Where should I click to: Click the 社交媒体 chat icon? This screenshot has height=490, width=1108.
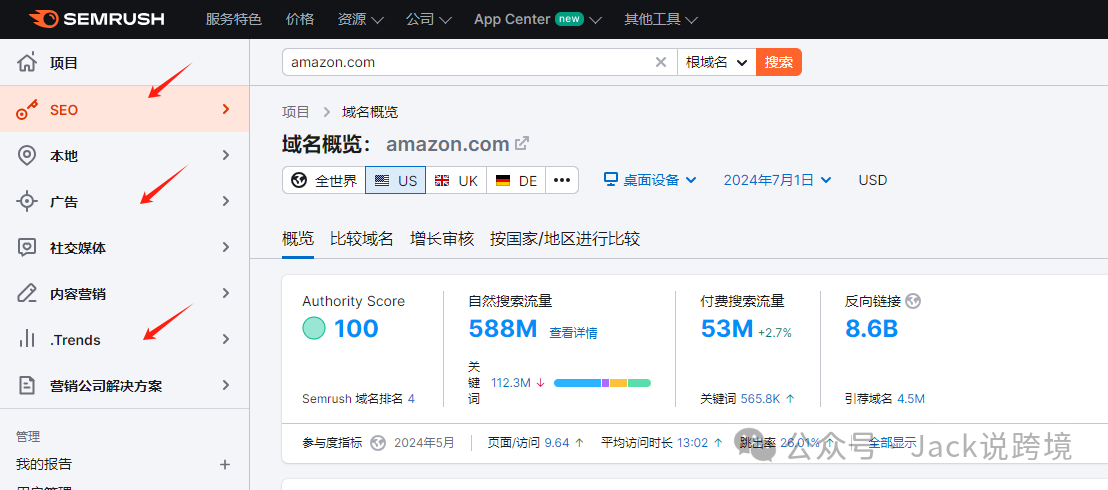[27, 247]
